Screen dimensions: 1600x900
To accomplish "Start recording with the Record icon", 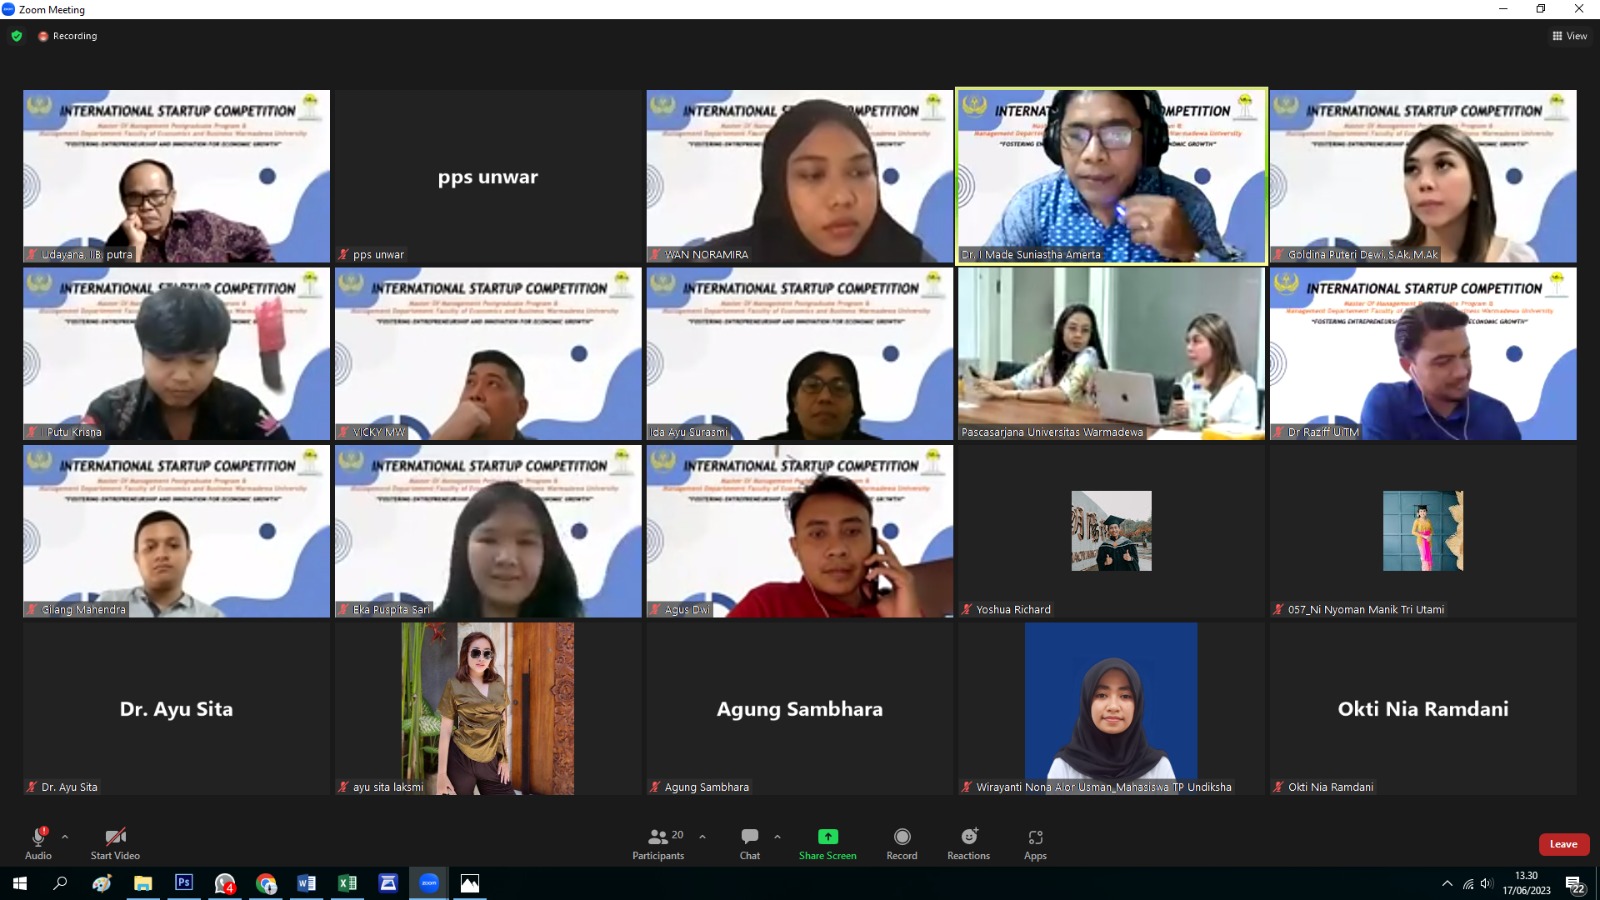I will (901, 837).
